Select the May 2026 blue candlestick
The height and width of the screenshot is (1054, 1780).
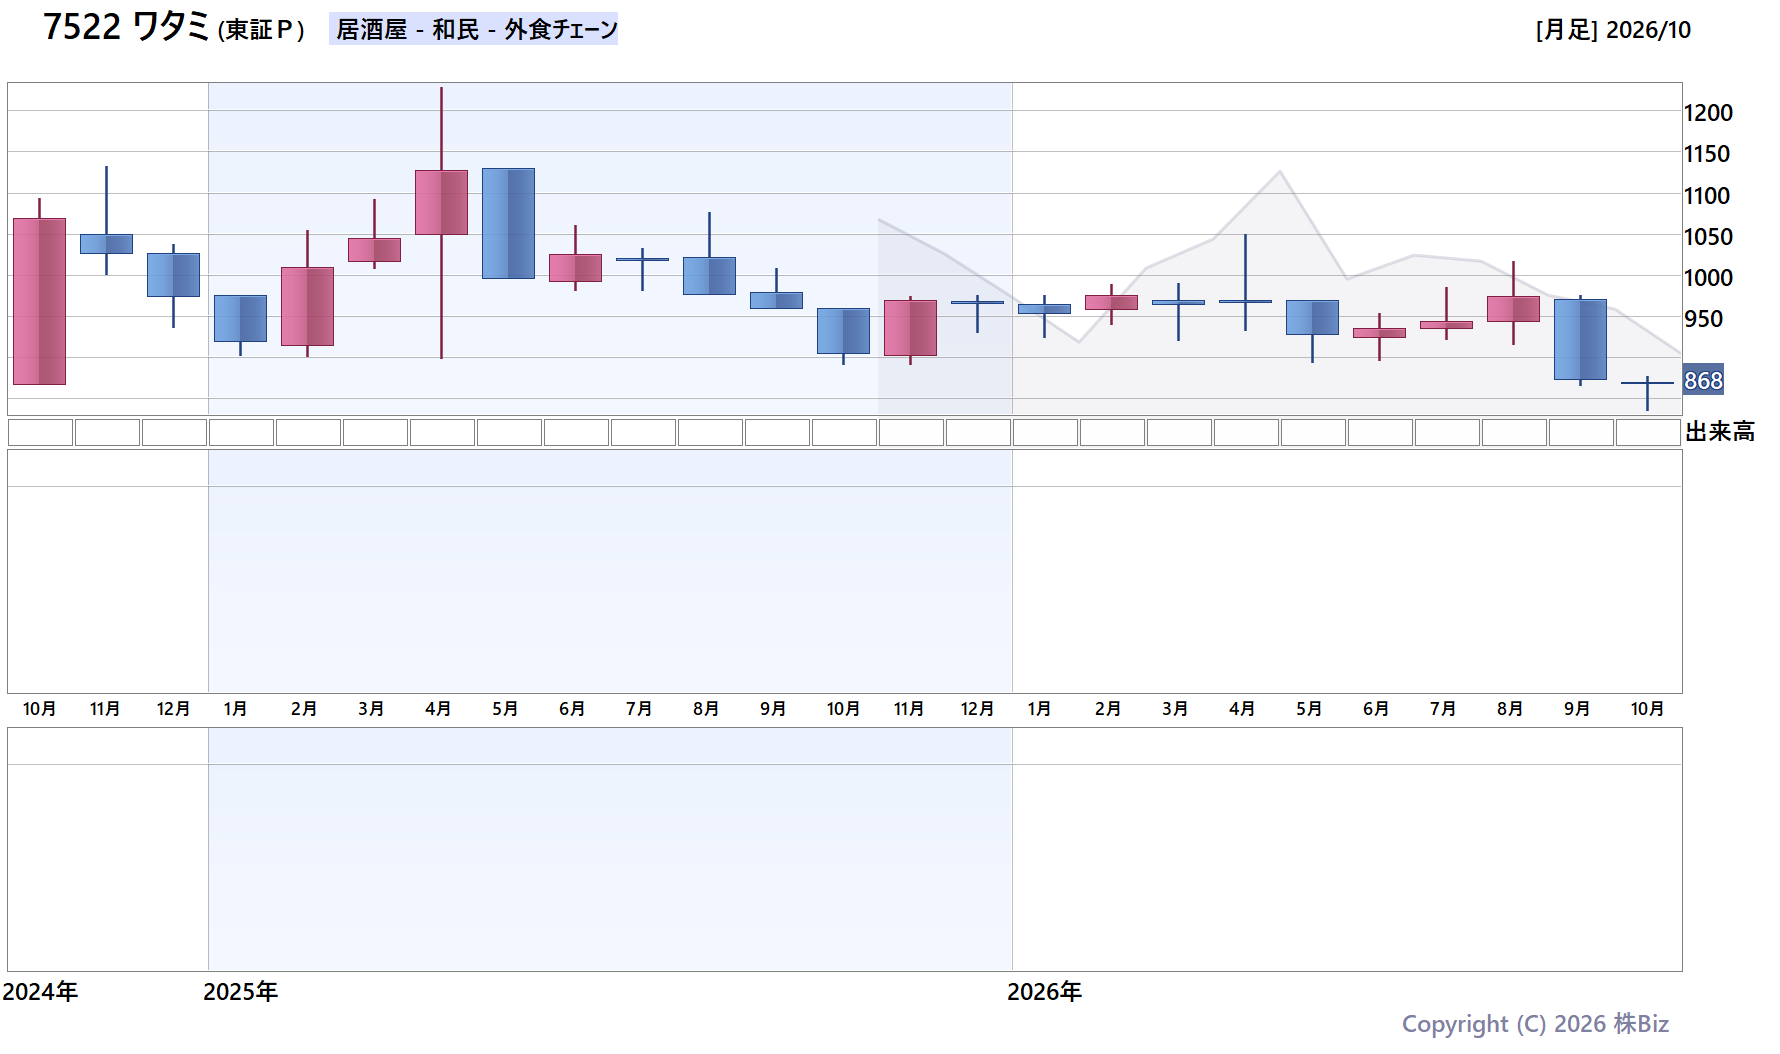tap(1312, 317)
